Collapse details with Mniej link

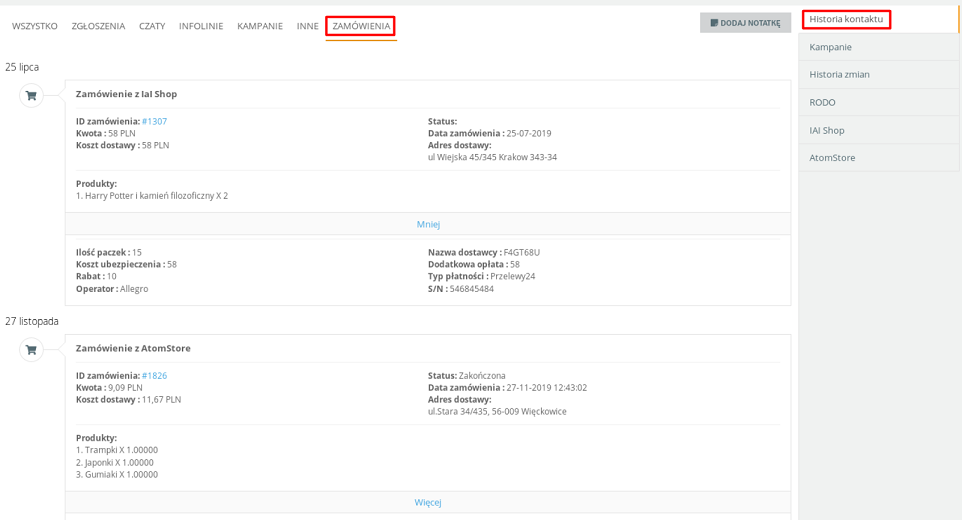tap(428, 224)
